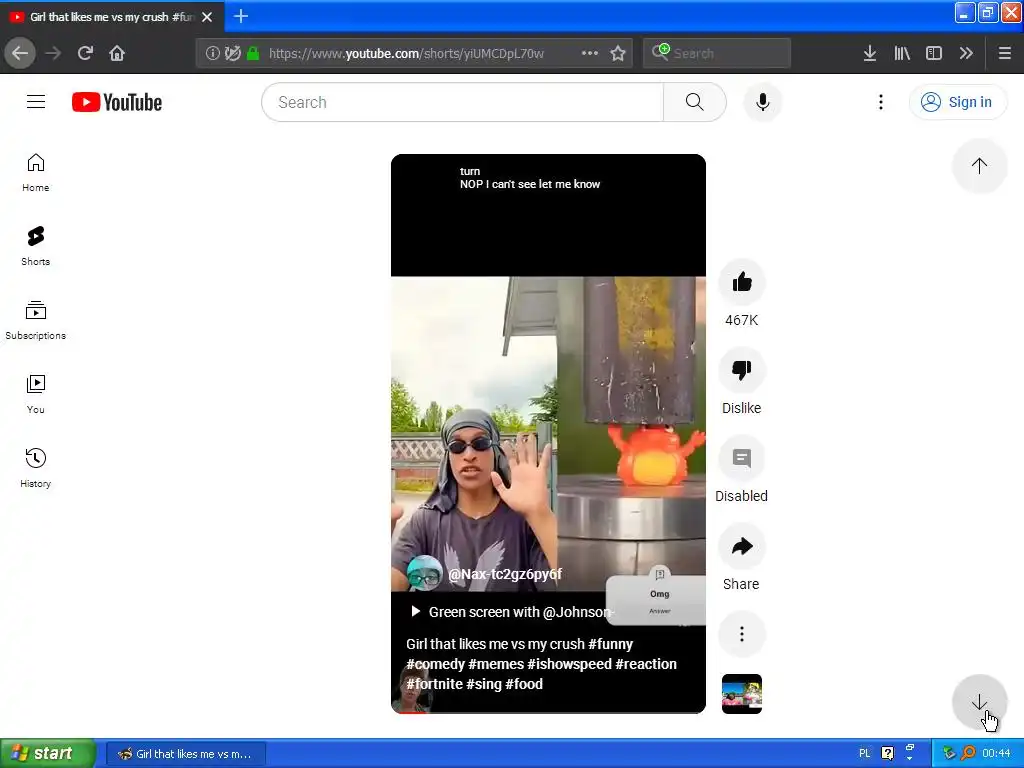Open the sound source thumbnail
The image size is (1024, 768).
click(x=742, y=694)
